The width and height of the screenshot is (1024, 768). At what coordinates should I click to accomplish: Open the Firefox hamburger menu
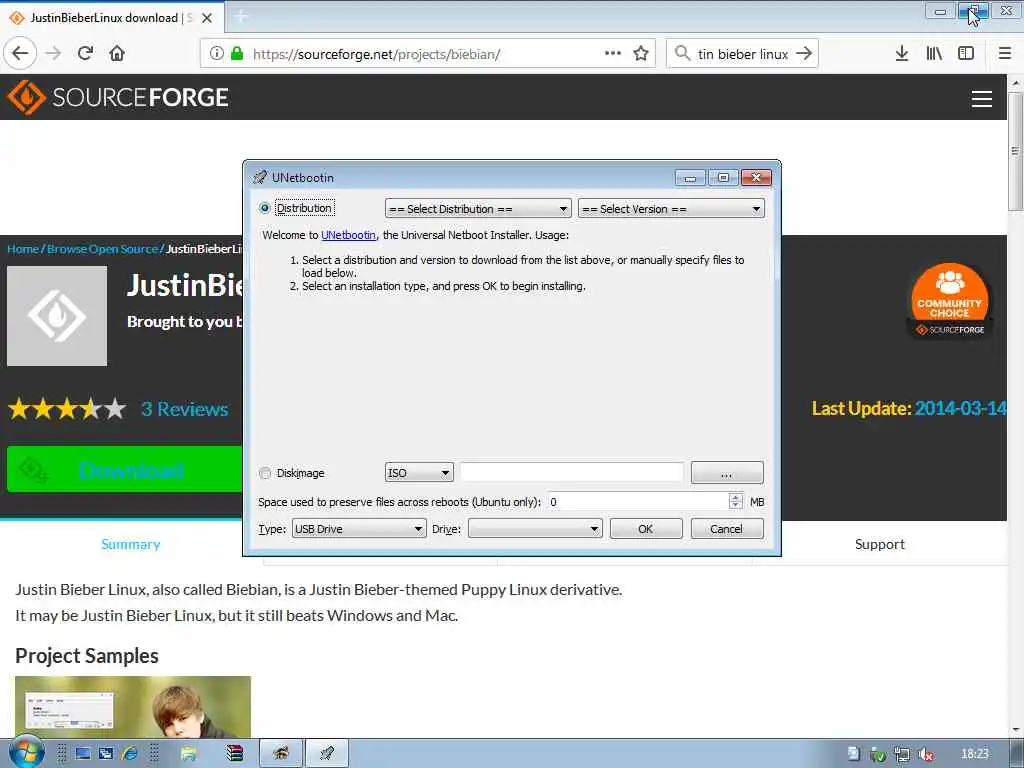[x=1004, y=54]
